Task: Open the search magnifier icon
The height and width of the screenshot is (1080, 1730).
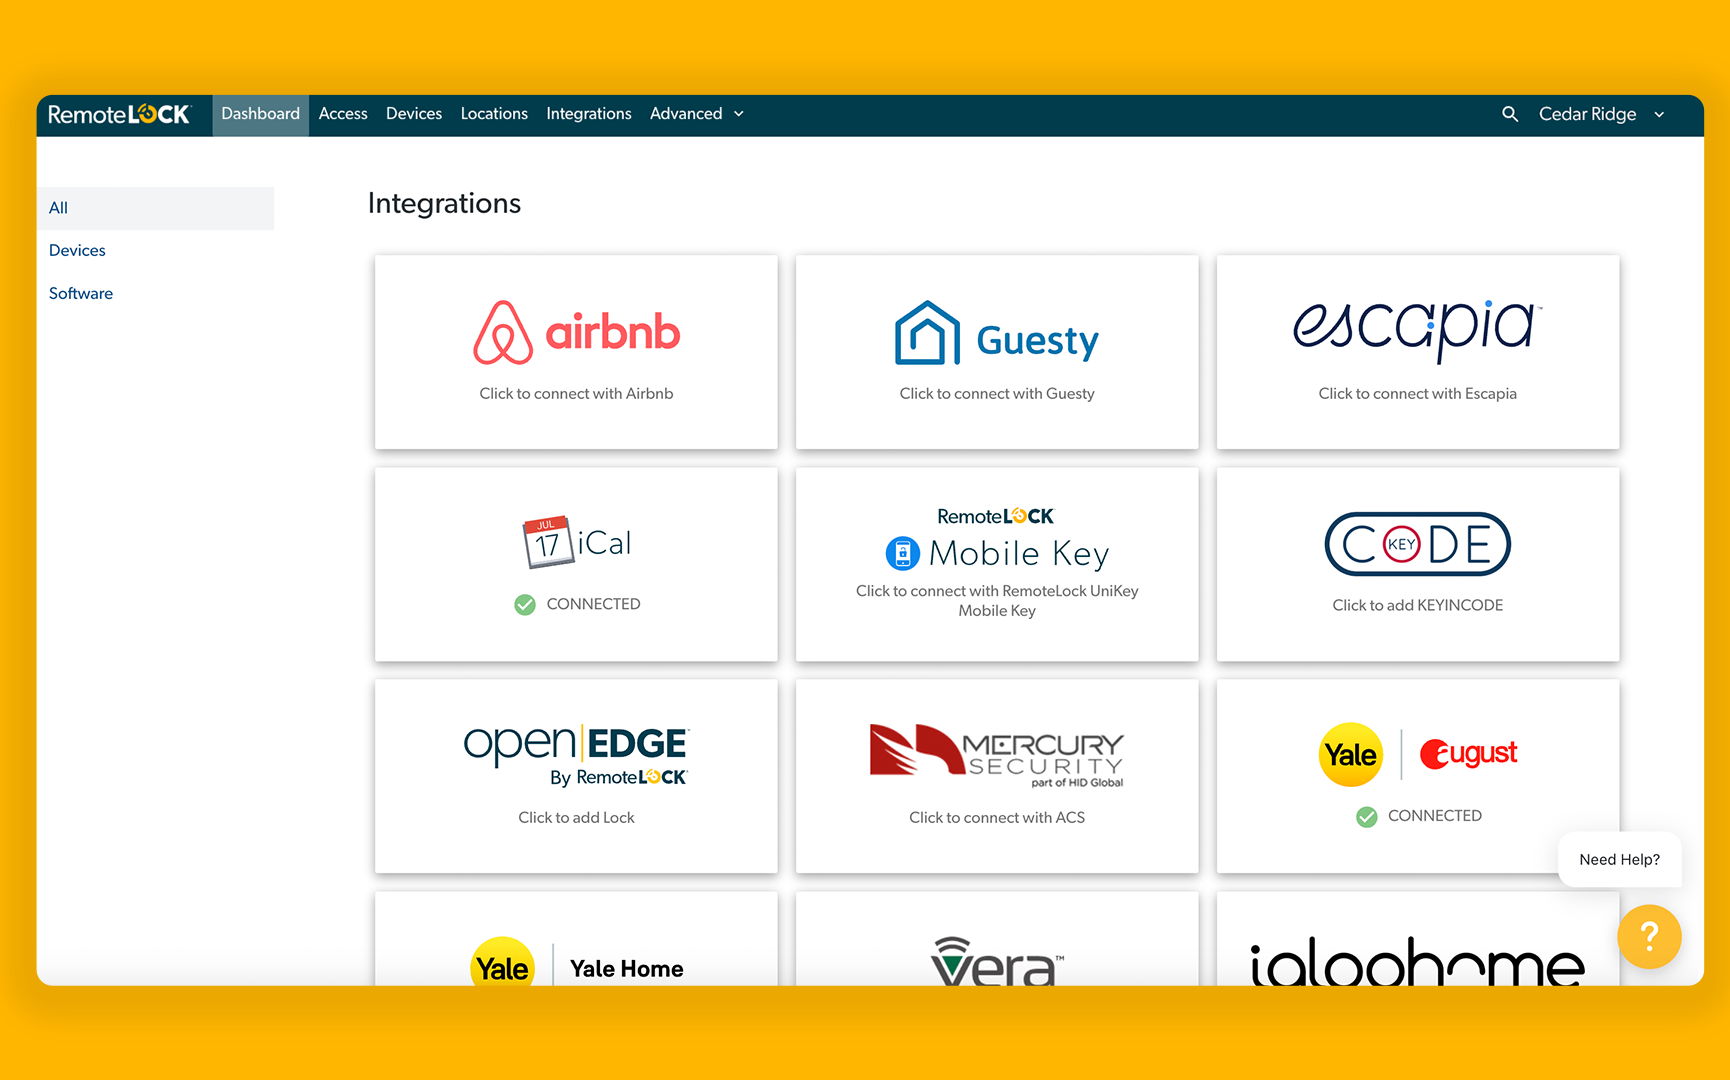Action: [x=1510, y=114]
